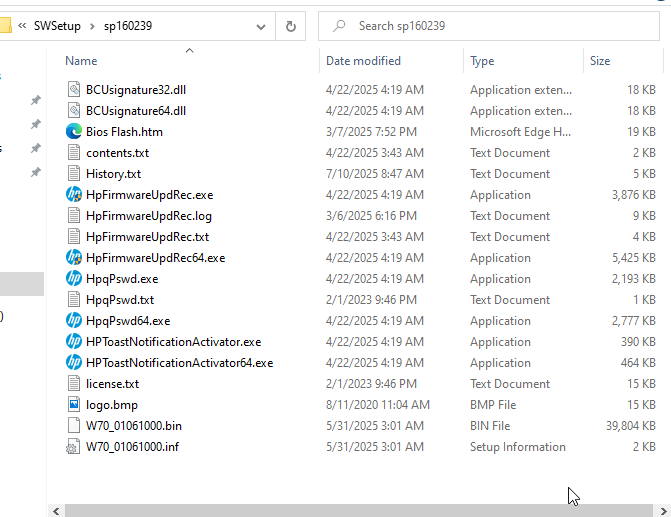Focus the Search sp160239 box

(489, 26)
